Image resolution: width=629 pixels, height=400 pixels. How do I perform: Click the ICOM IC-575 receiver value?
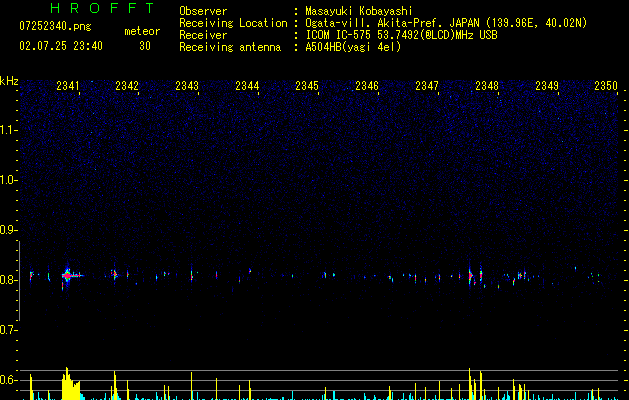click(401, 35)
